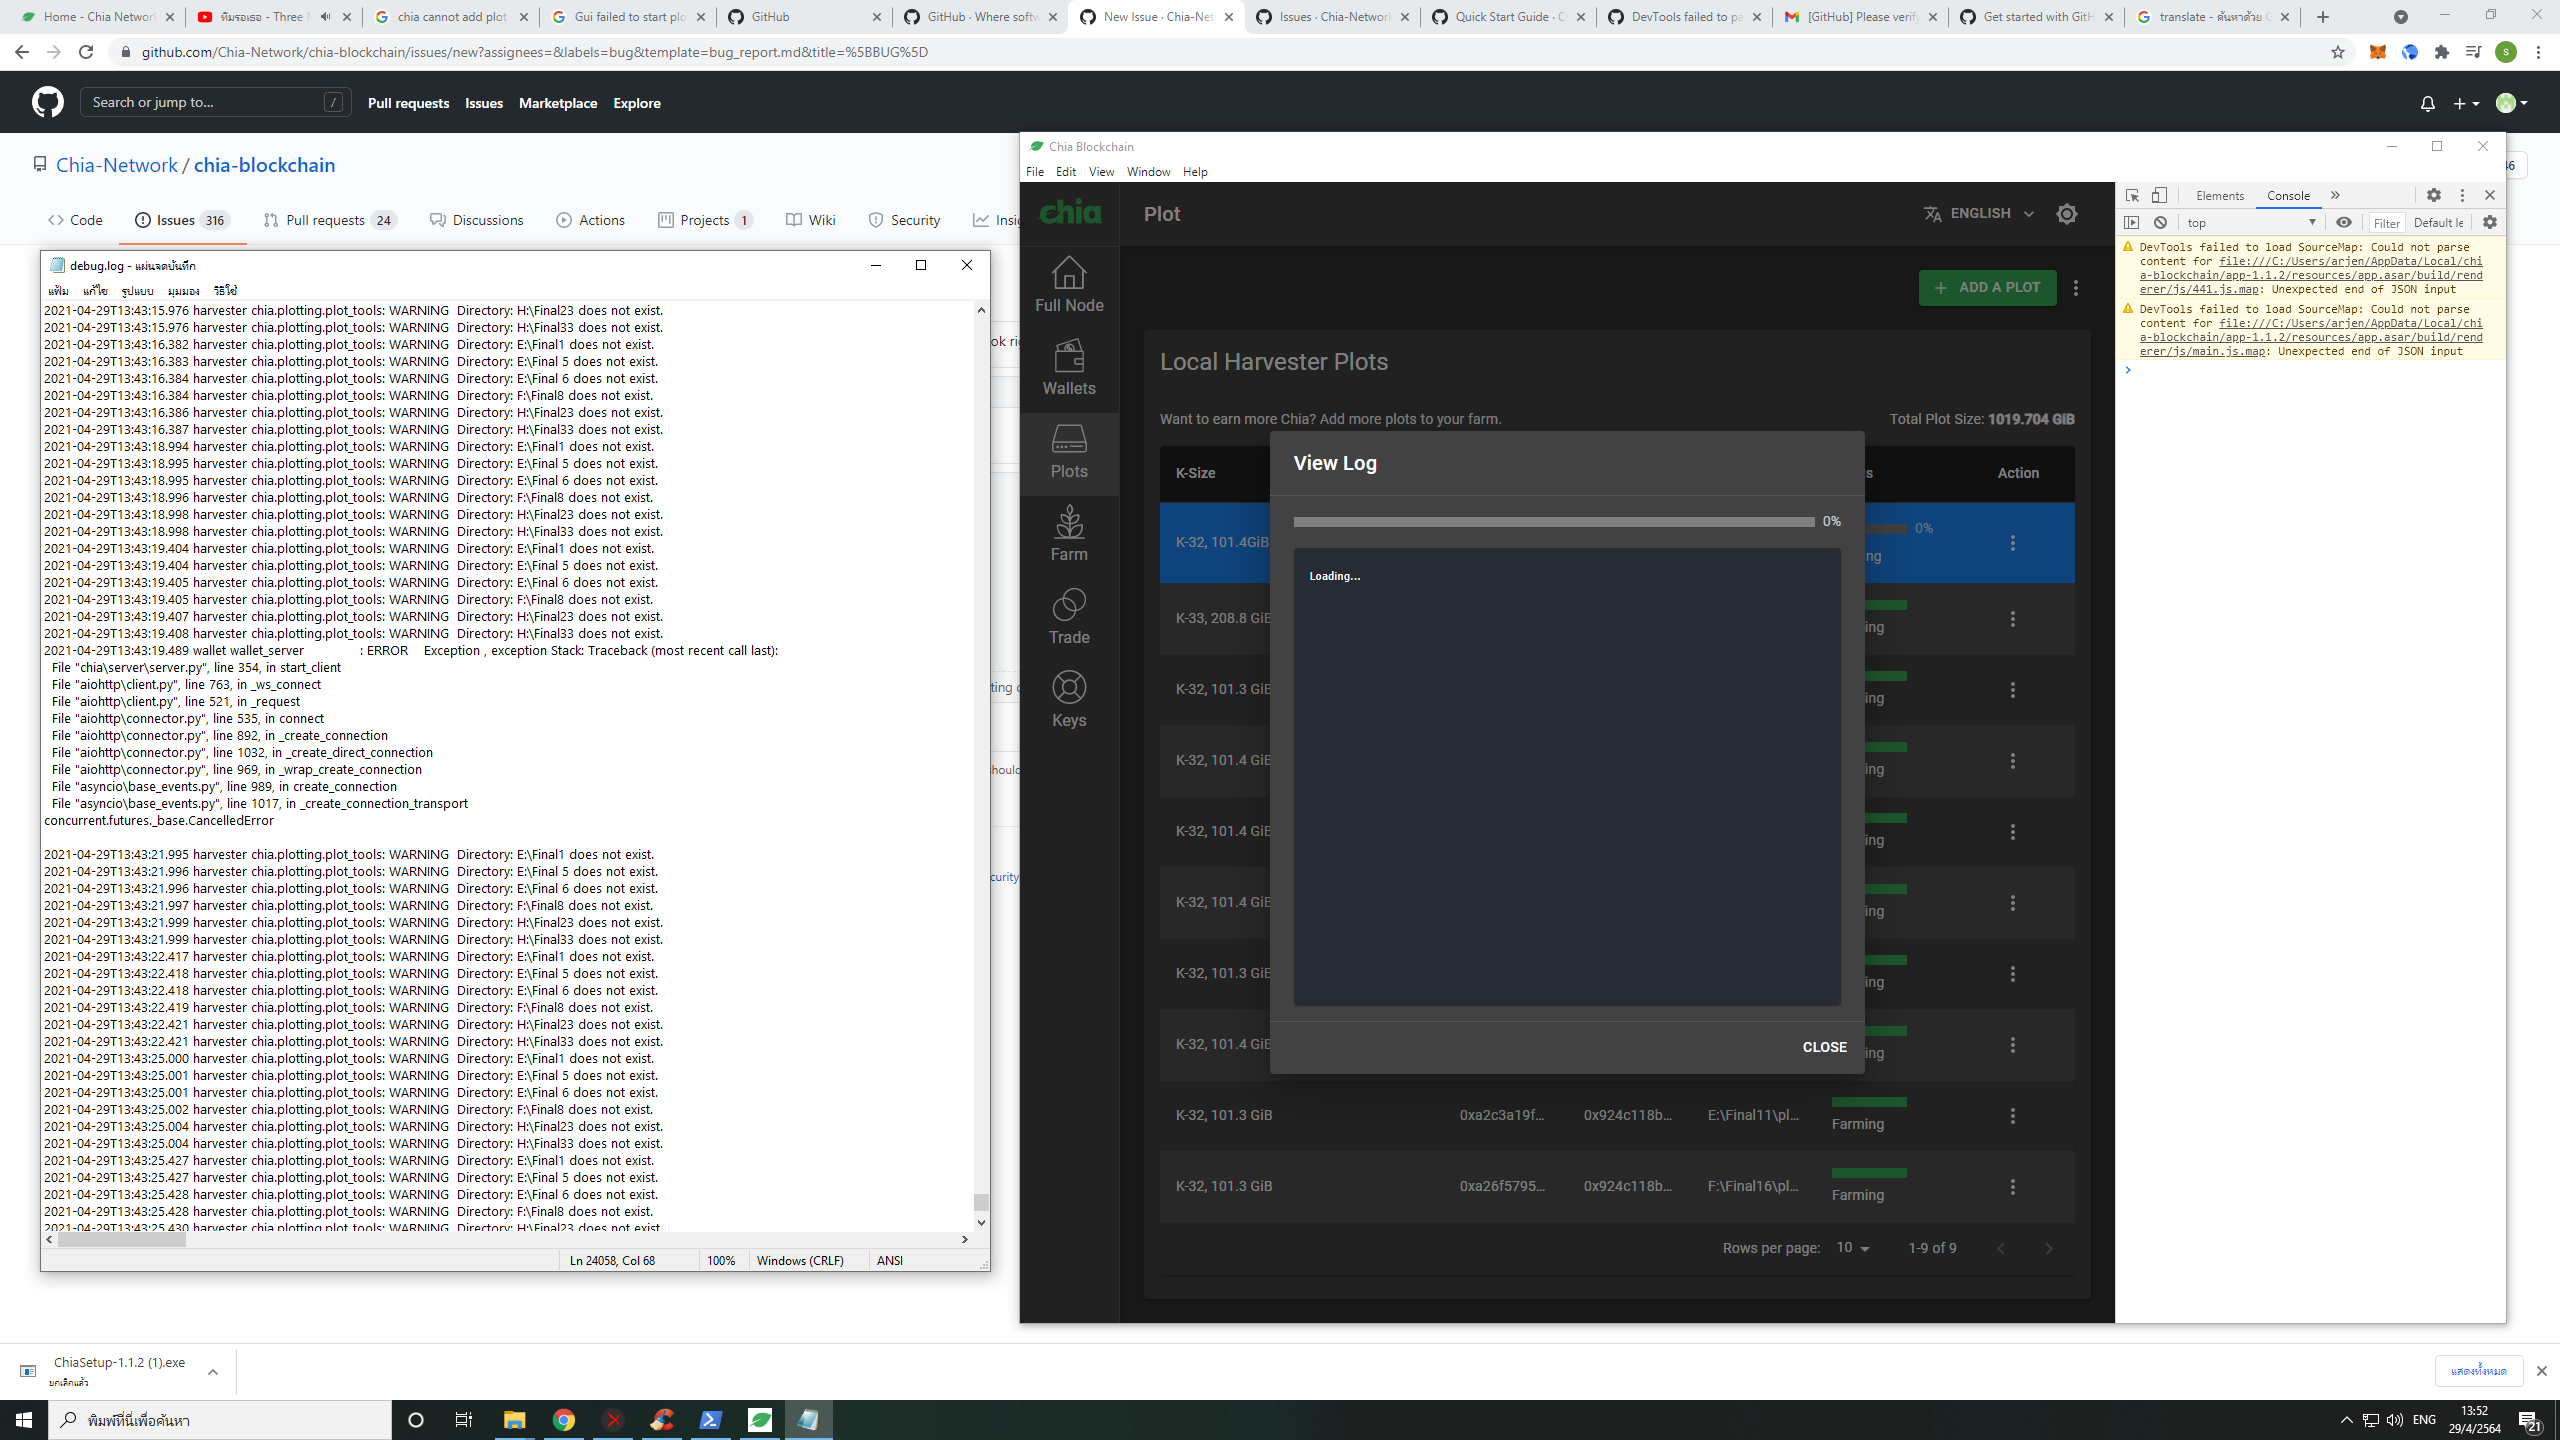Open chia-blockchain repository link

tap(264, 165)
